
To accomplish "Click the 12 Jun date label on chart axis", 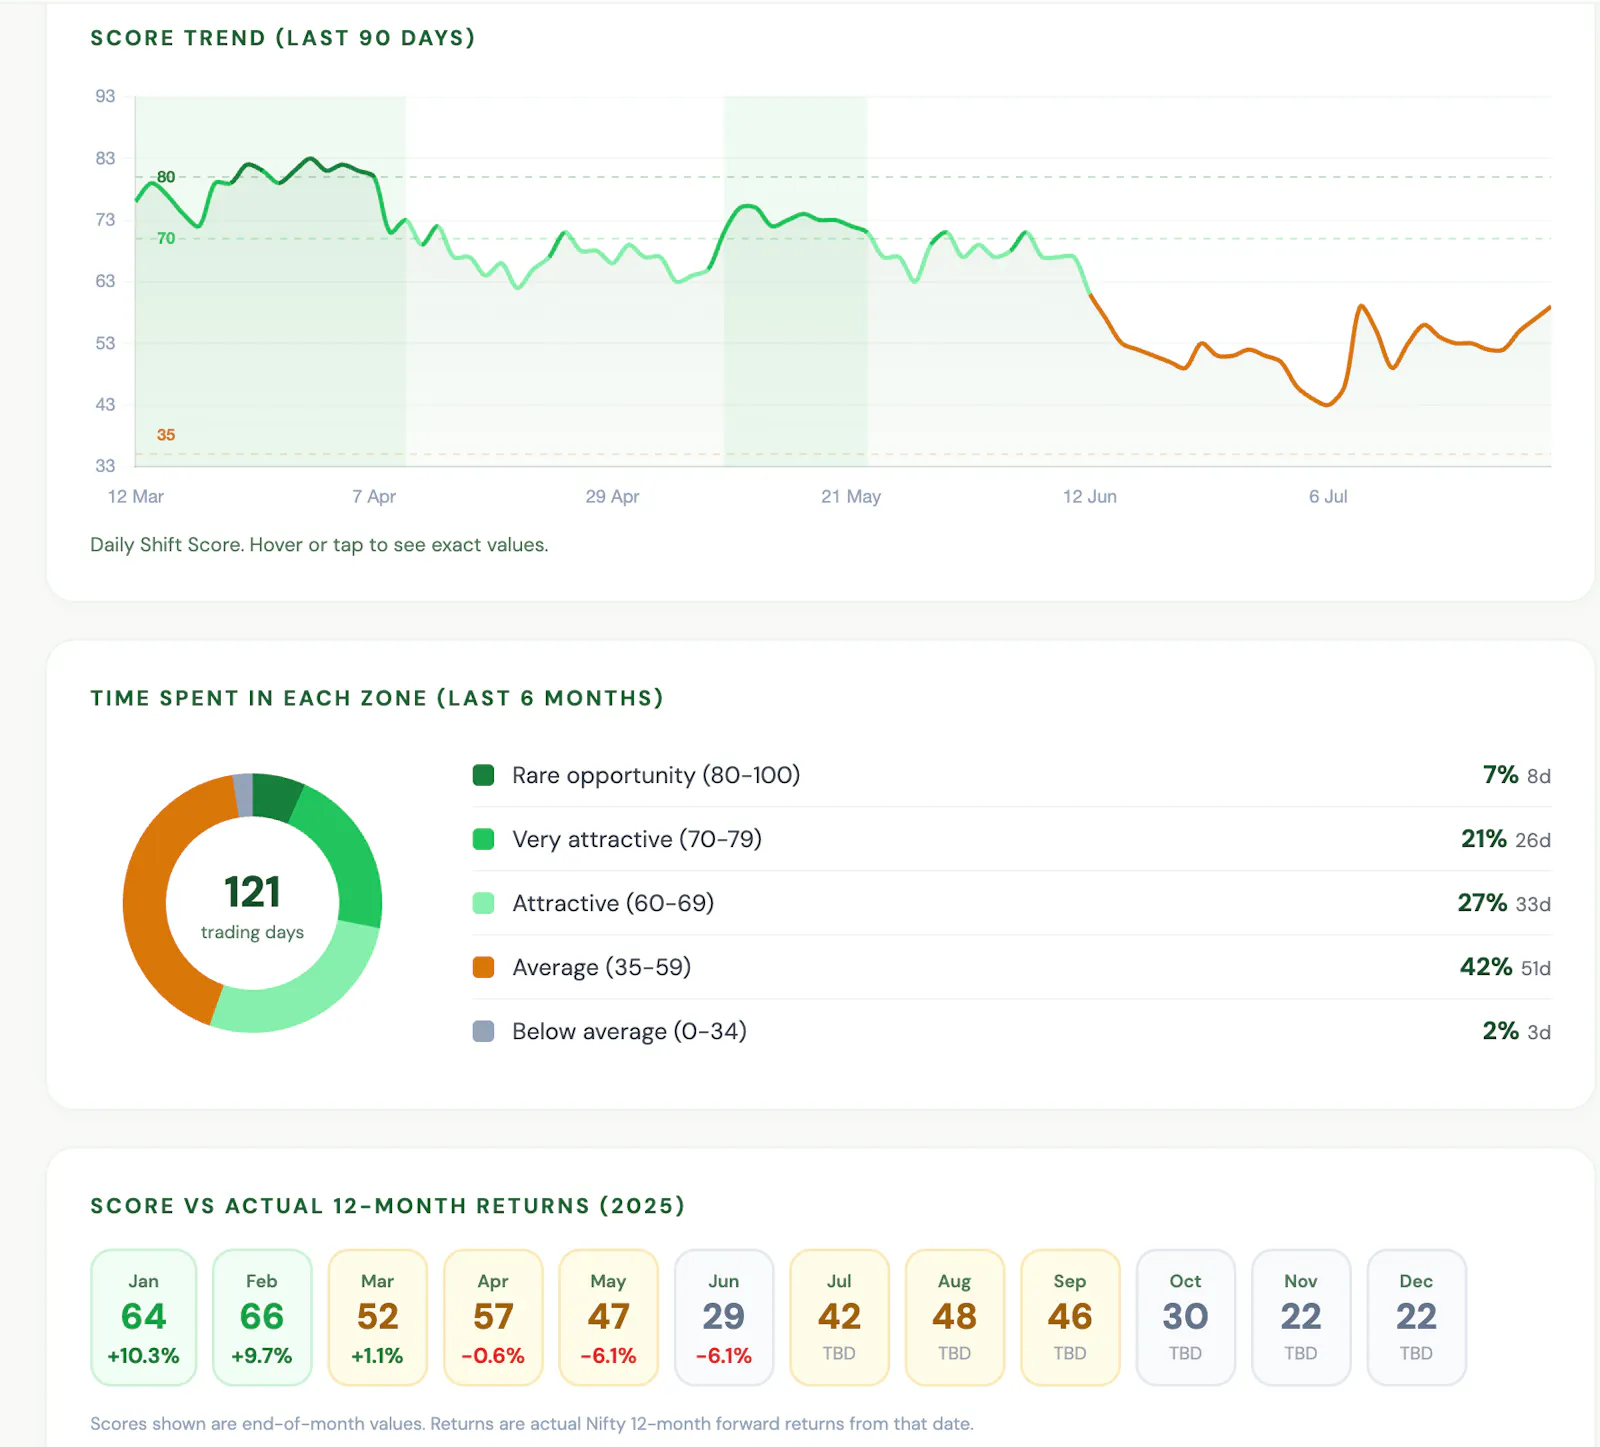I will 1089,497.
